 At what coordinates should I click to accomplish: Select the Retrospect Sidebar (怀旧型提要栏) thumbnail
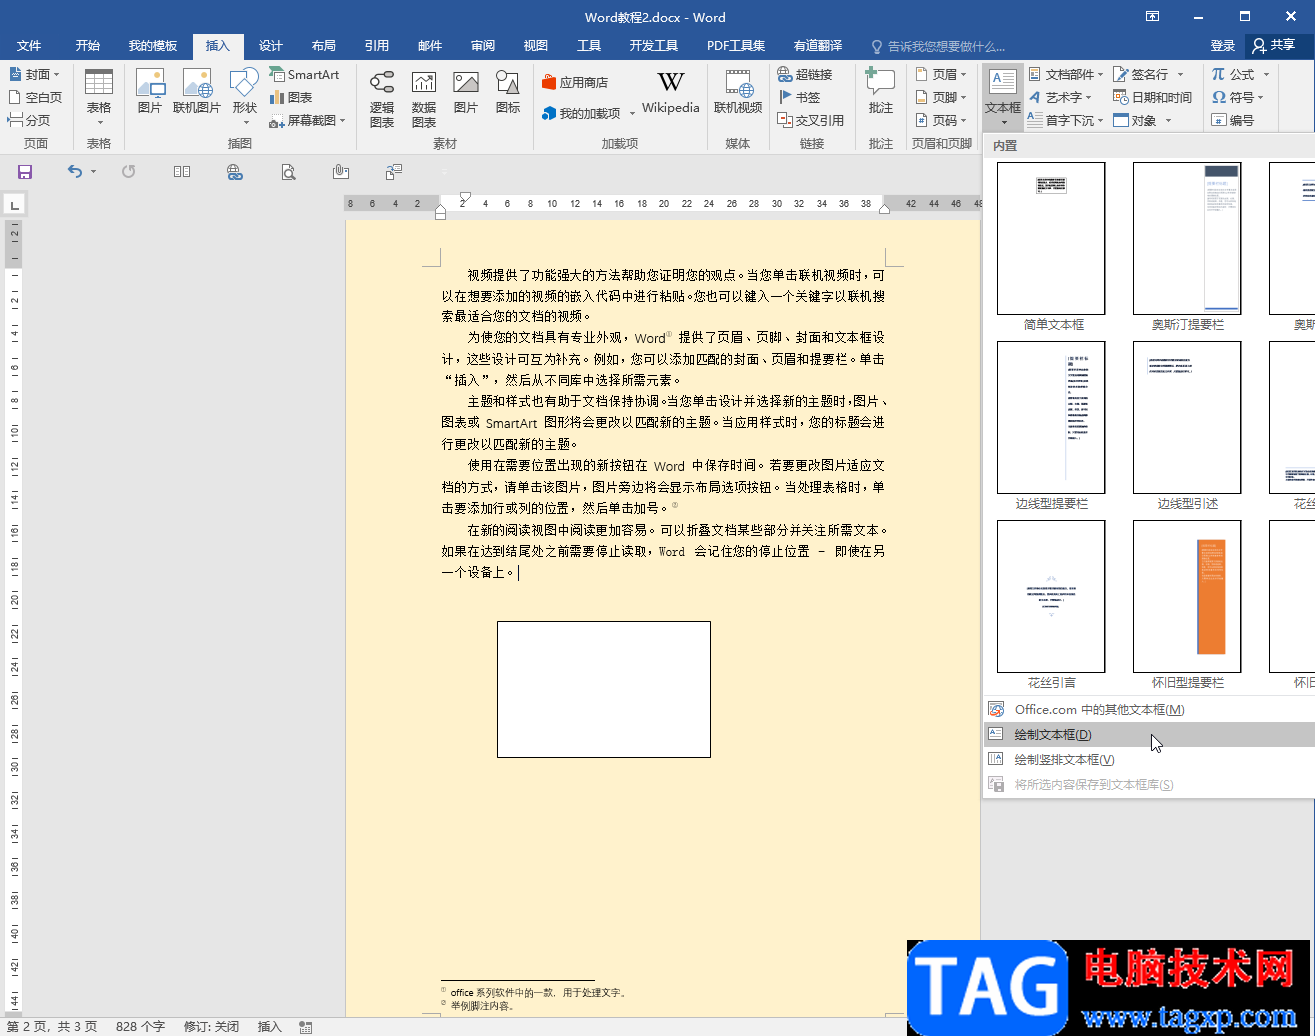(1187, 597)
